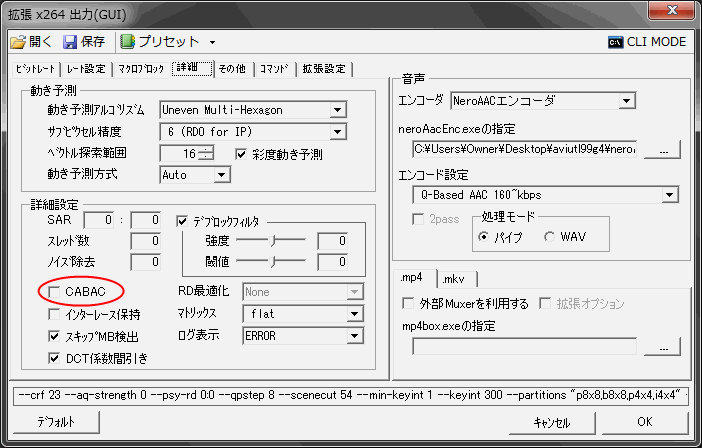Expand the プリセット dropdown arrow
This screenshot has width=702, height=448.
[x=212, y=43]
